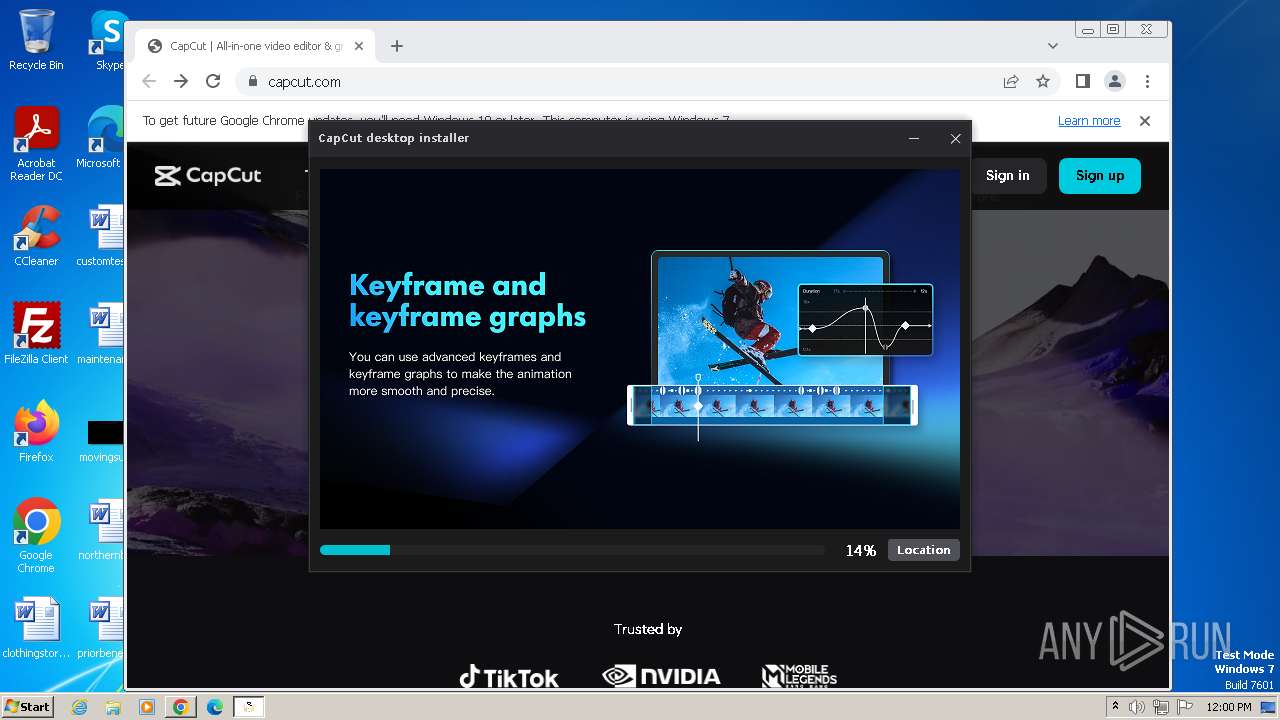The height and width of the screenshot is (720, 1280).
Task: Select the CapCut browser tab
Action: point(255,46)
